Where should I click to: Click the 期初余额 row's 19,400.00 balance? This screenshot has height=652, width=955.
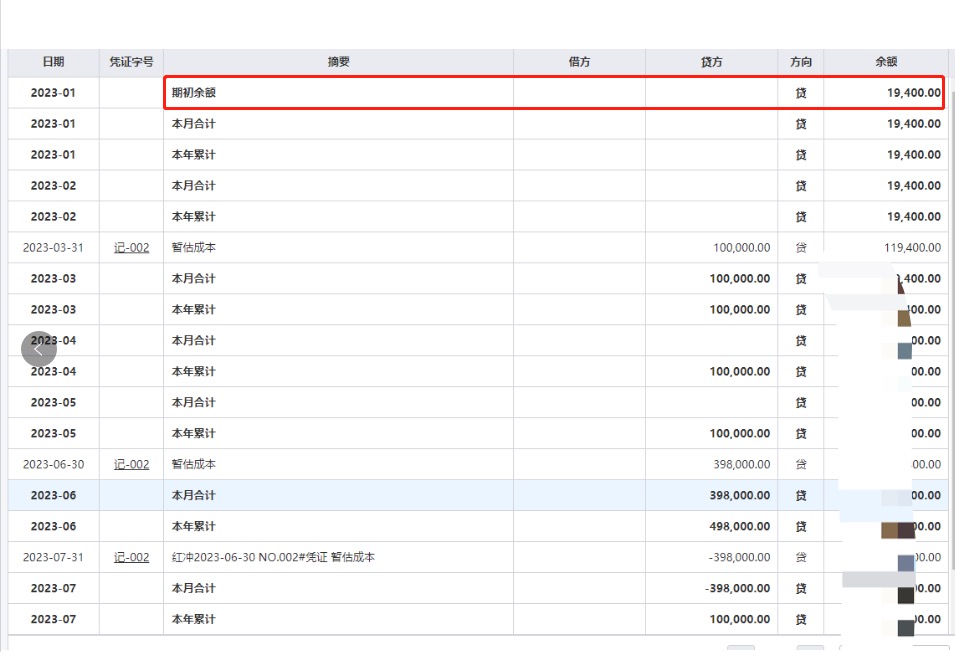pyautogui.click(x=885, y=93)
